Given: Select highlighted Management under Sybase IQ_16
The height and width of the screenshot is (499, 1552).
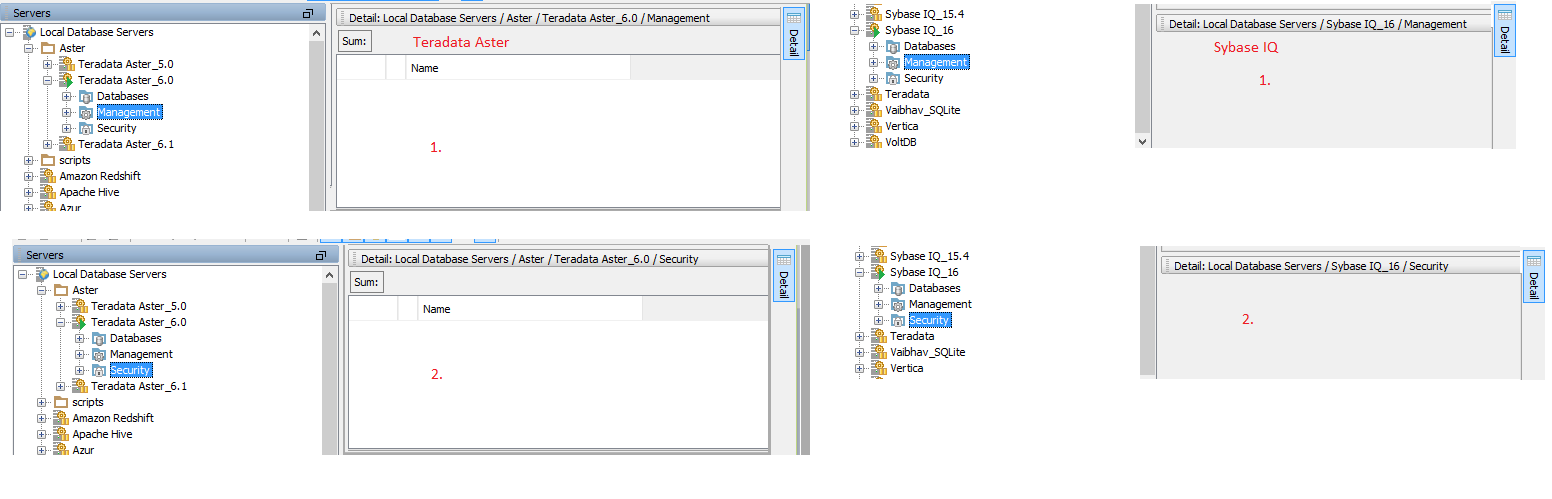Looking at the screenshot, I should point(936,62).
